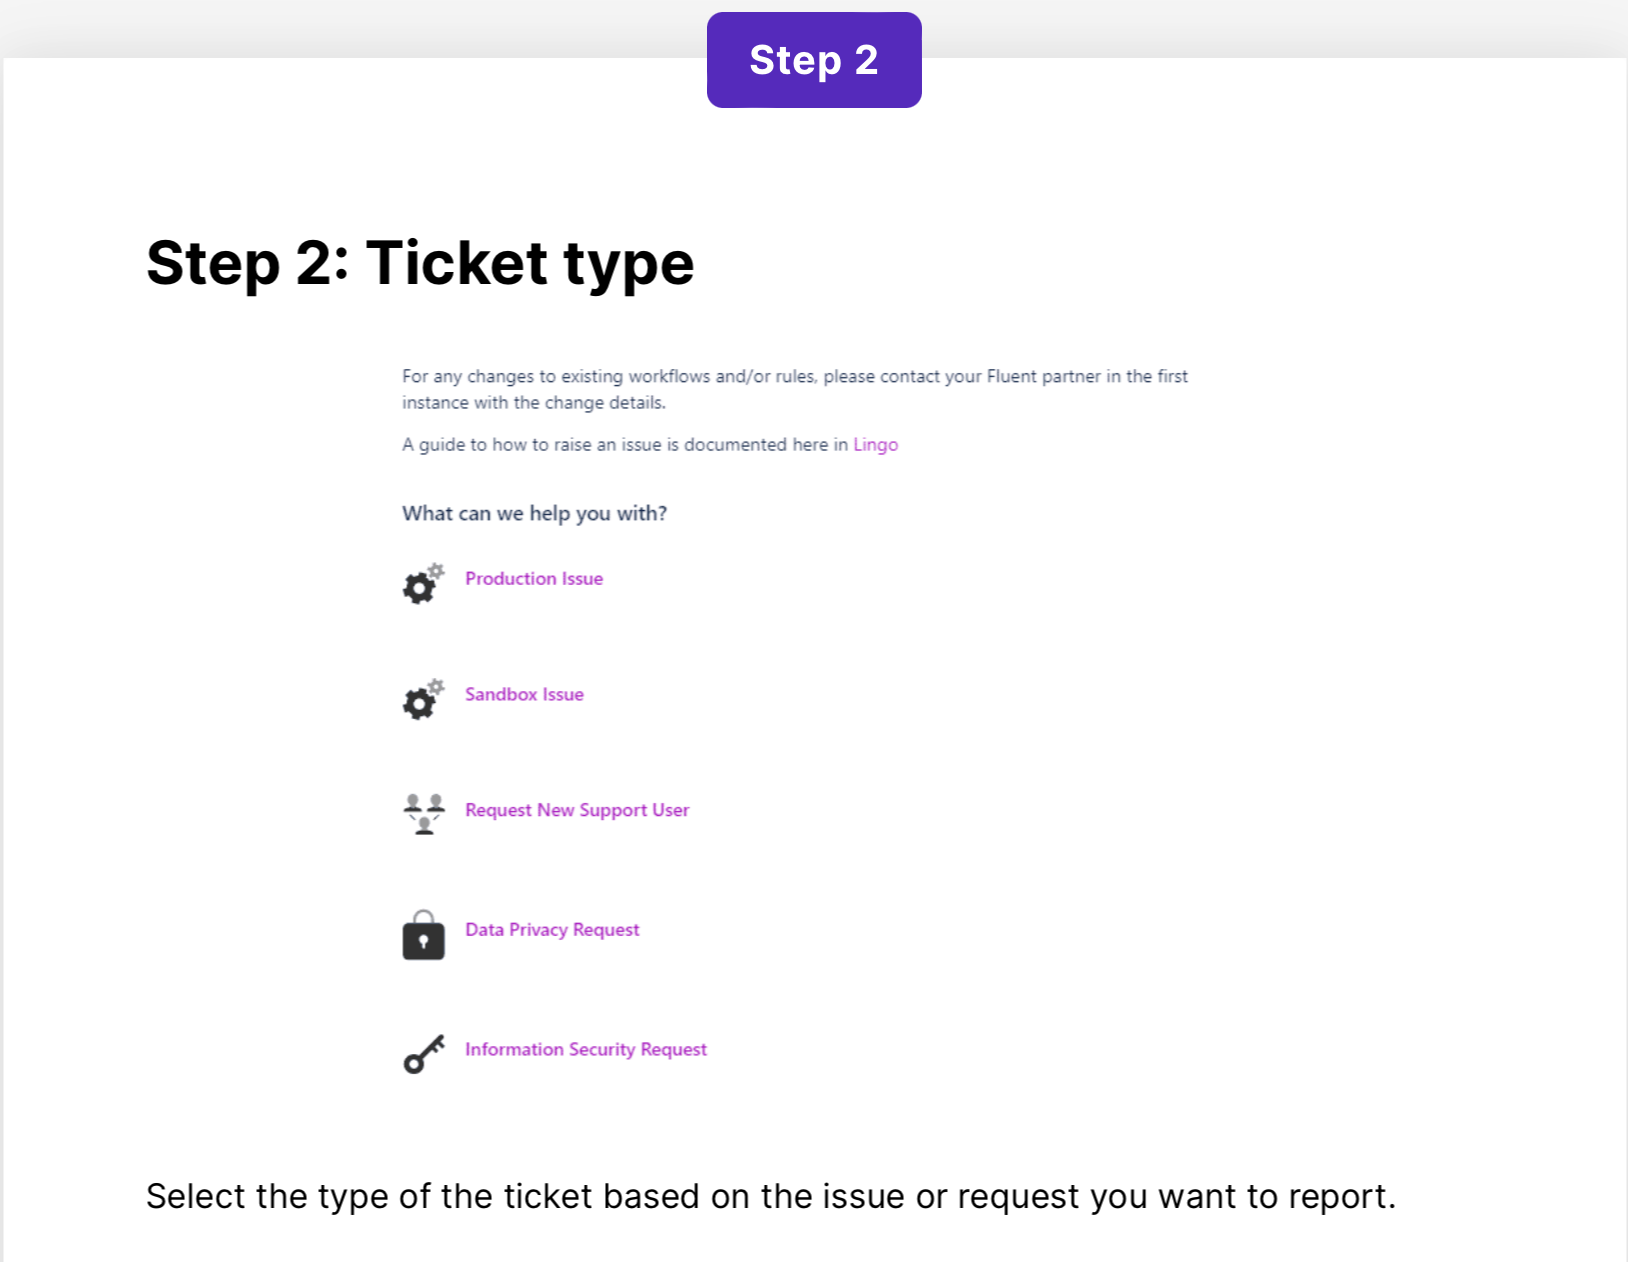Click the support users people icon
This screenshot has width=1628, height=1262.
424,813
